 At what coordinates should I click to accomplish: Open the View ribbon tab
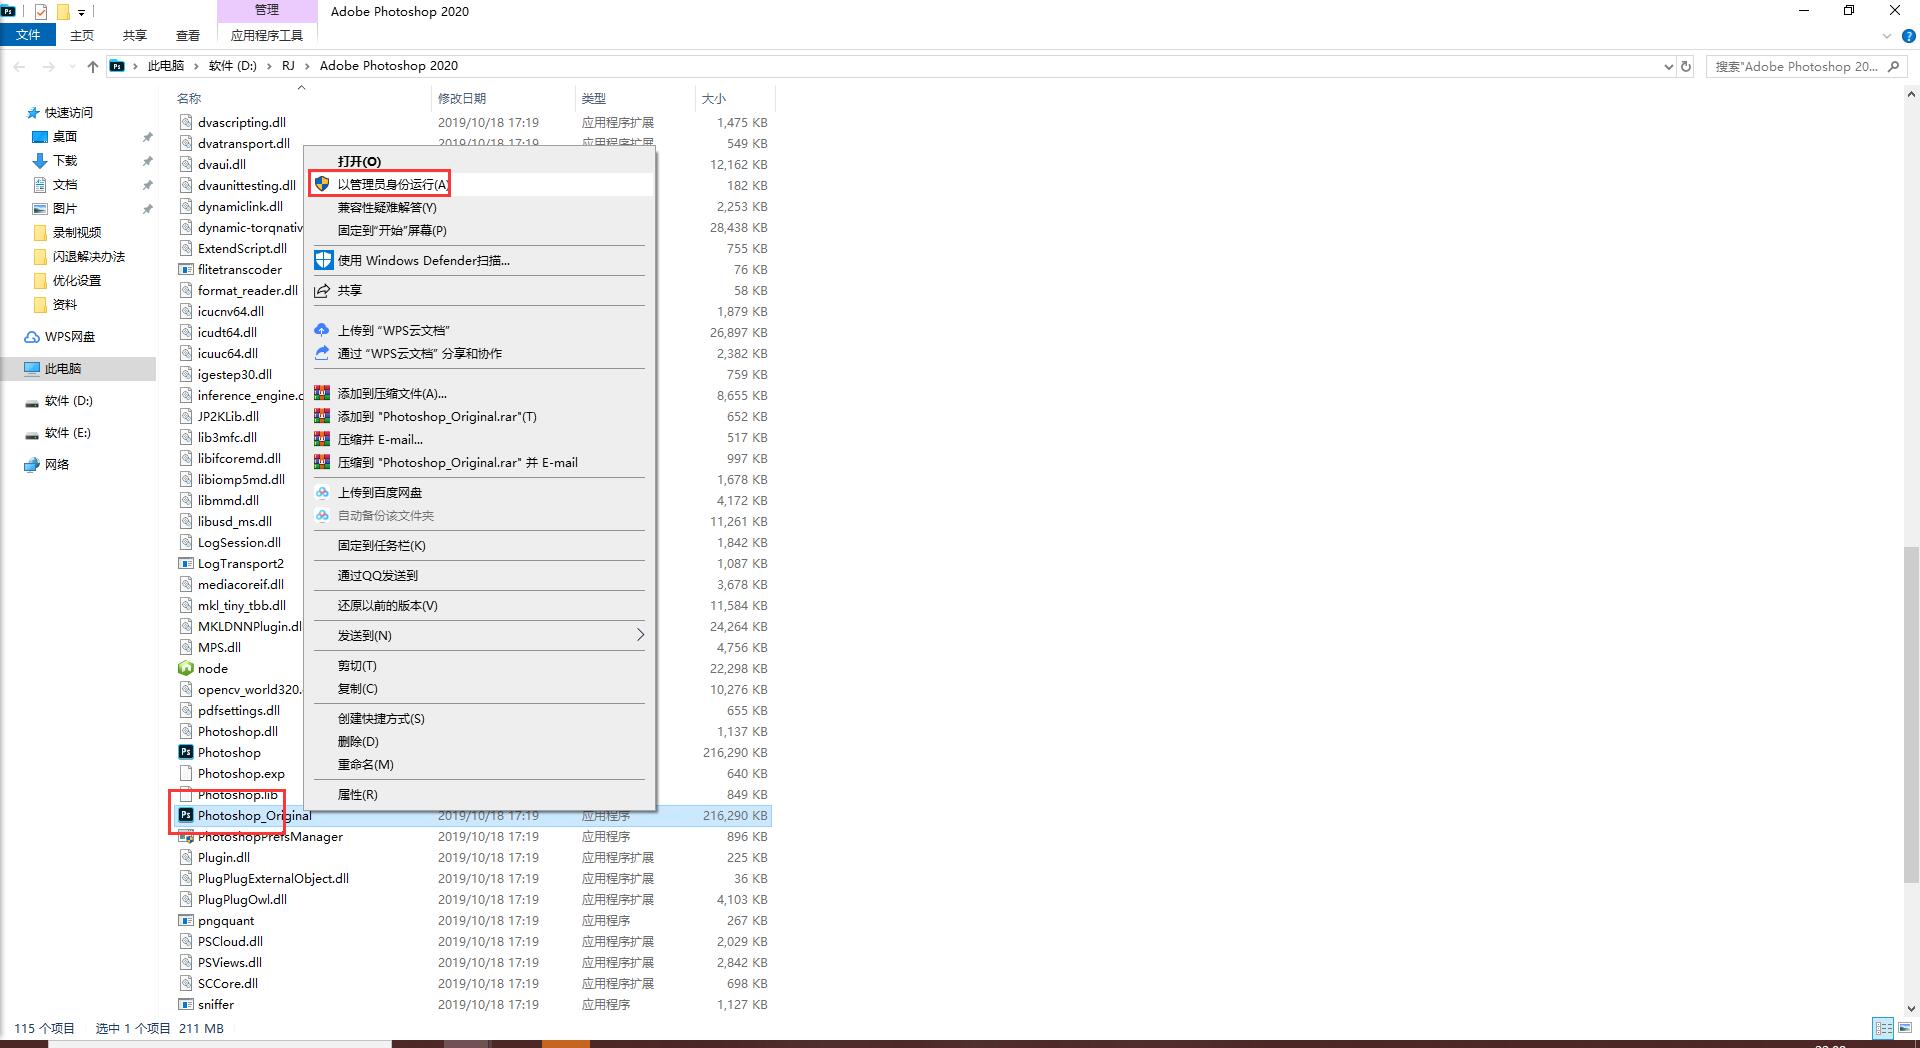coord(187,36)
